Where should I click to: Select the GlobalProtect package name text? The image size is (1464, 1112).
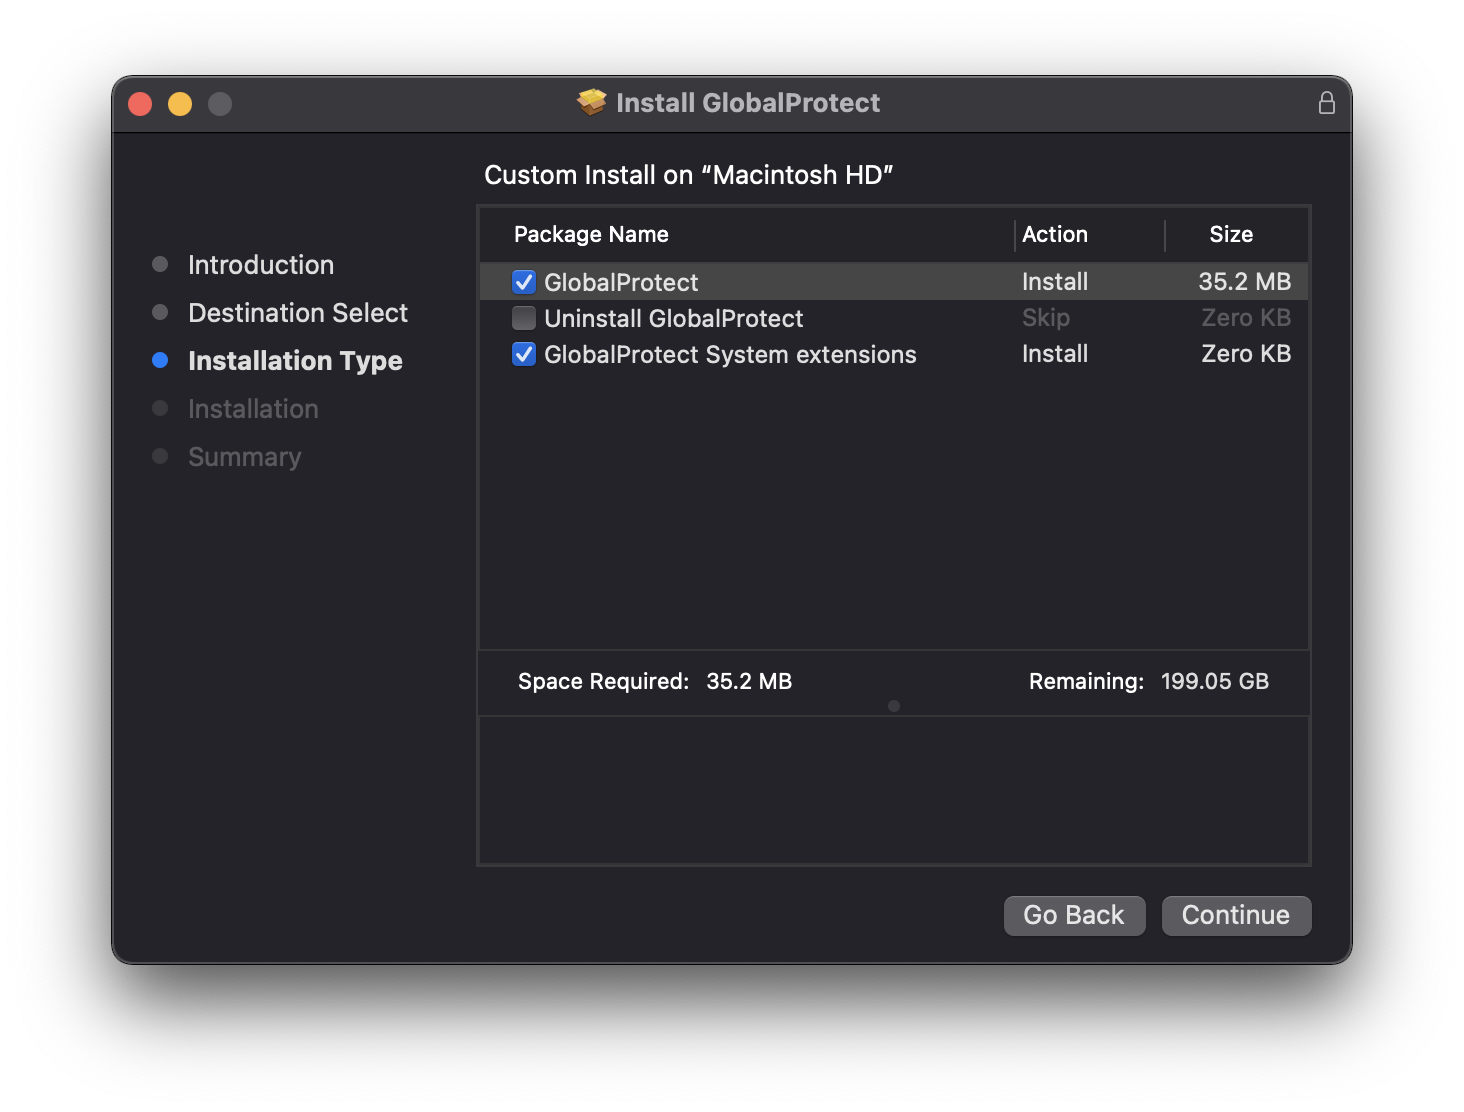click(621, 282)
